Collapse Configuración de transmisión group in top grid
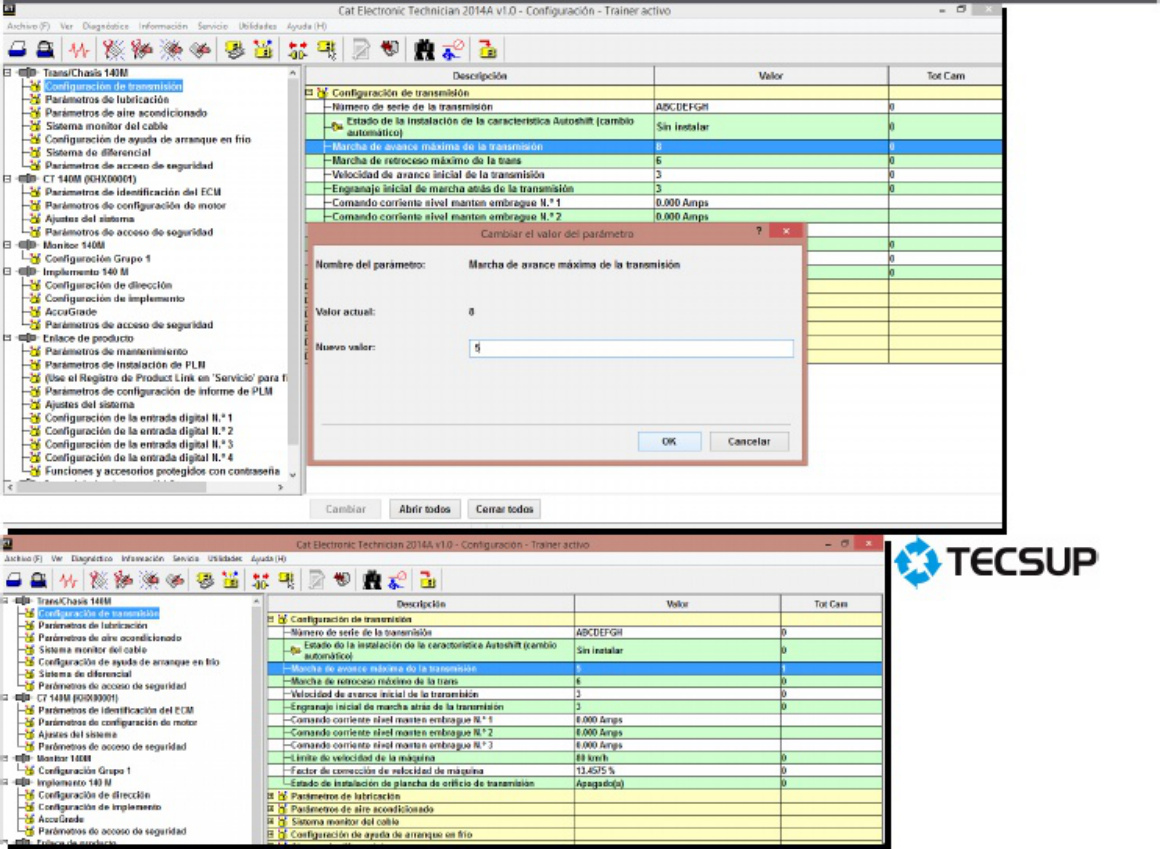The image size is (1160, 849). 309,92
